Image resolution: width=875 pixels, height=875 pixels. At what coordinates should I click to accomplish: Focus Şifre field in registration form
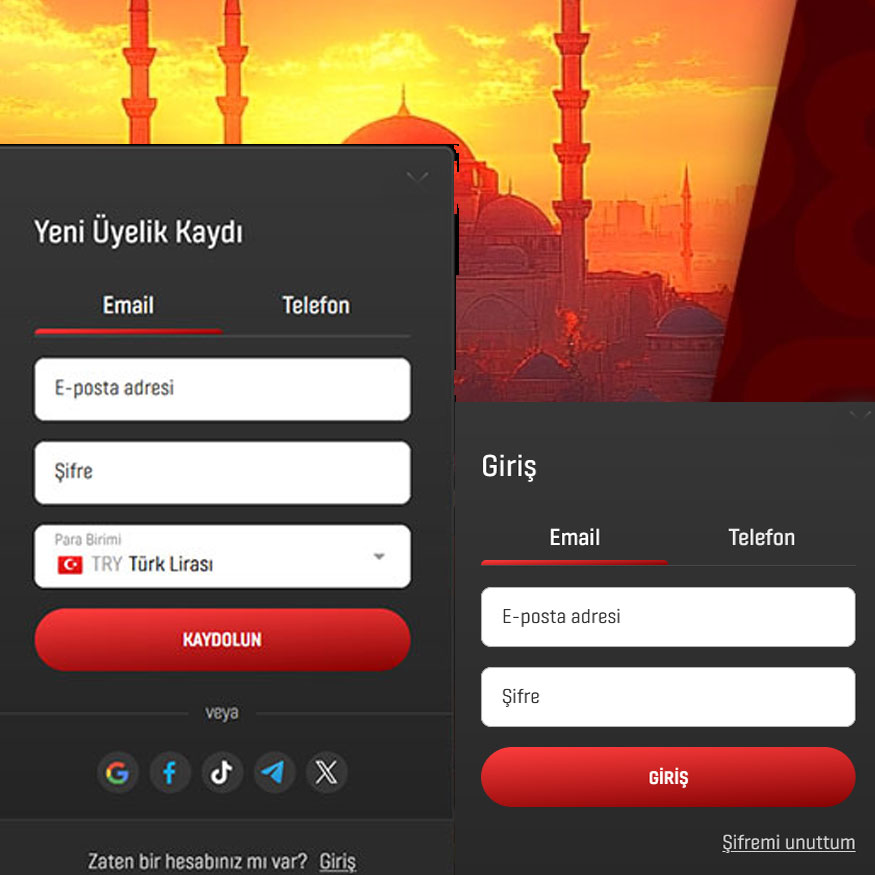pos(223,473)
